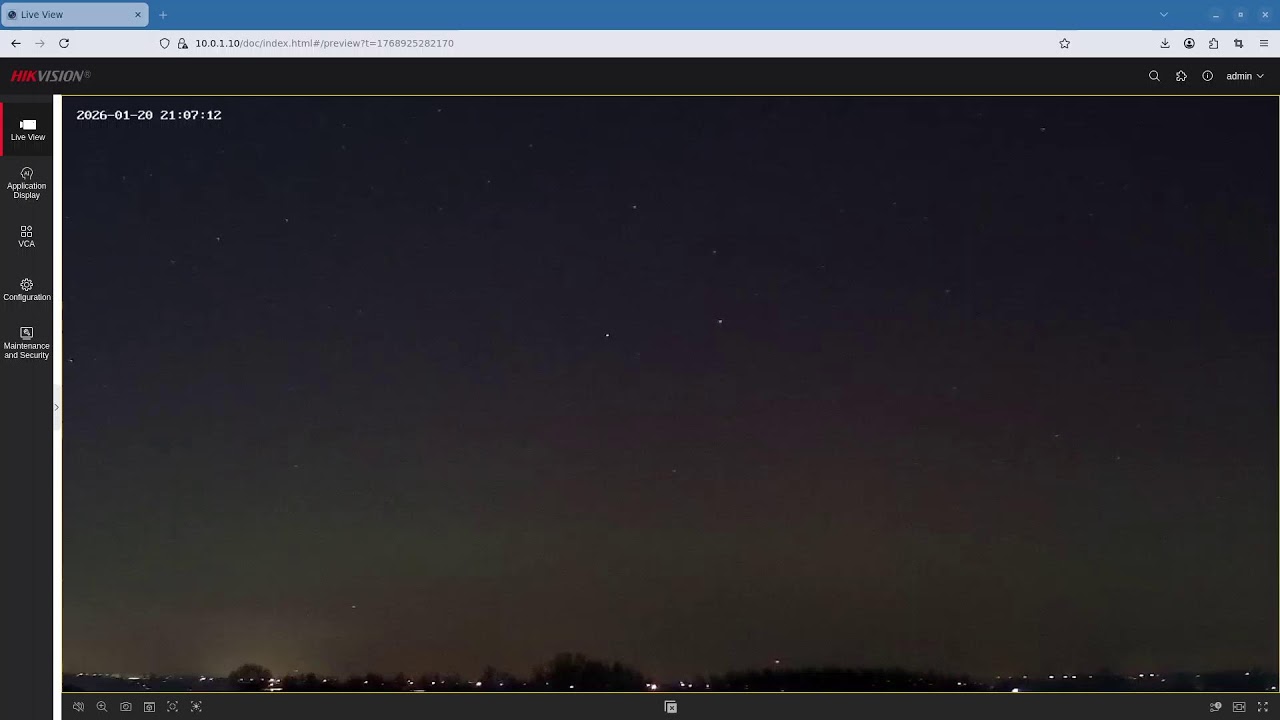Open the browser downloads panel
1280x720 pixels.
pyautogui.click(x=1165, y=43)
